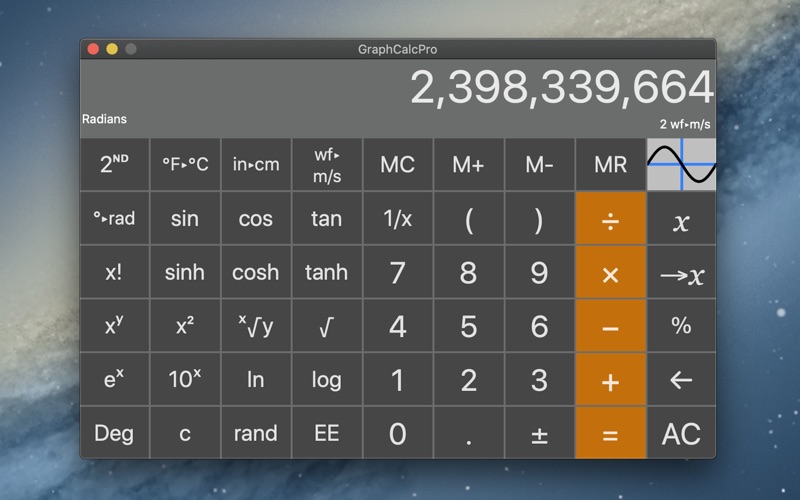The image size is (800, 500).
Task: Add to memory with M+
Action: (x=468, y=164)
